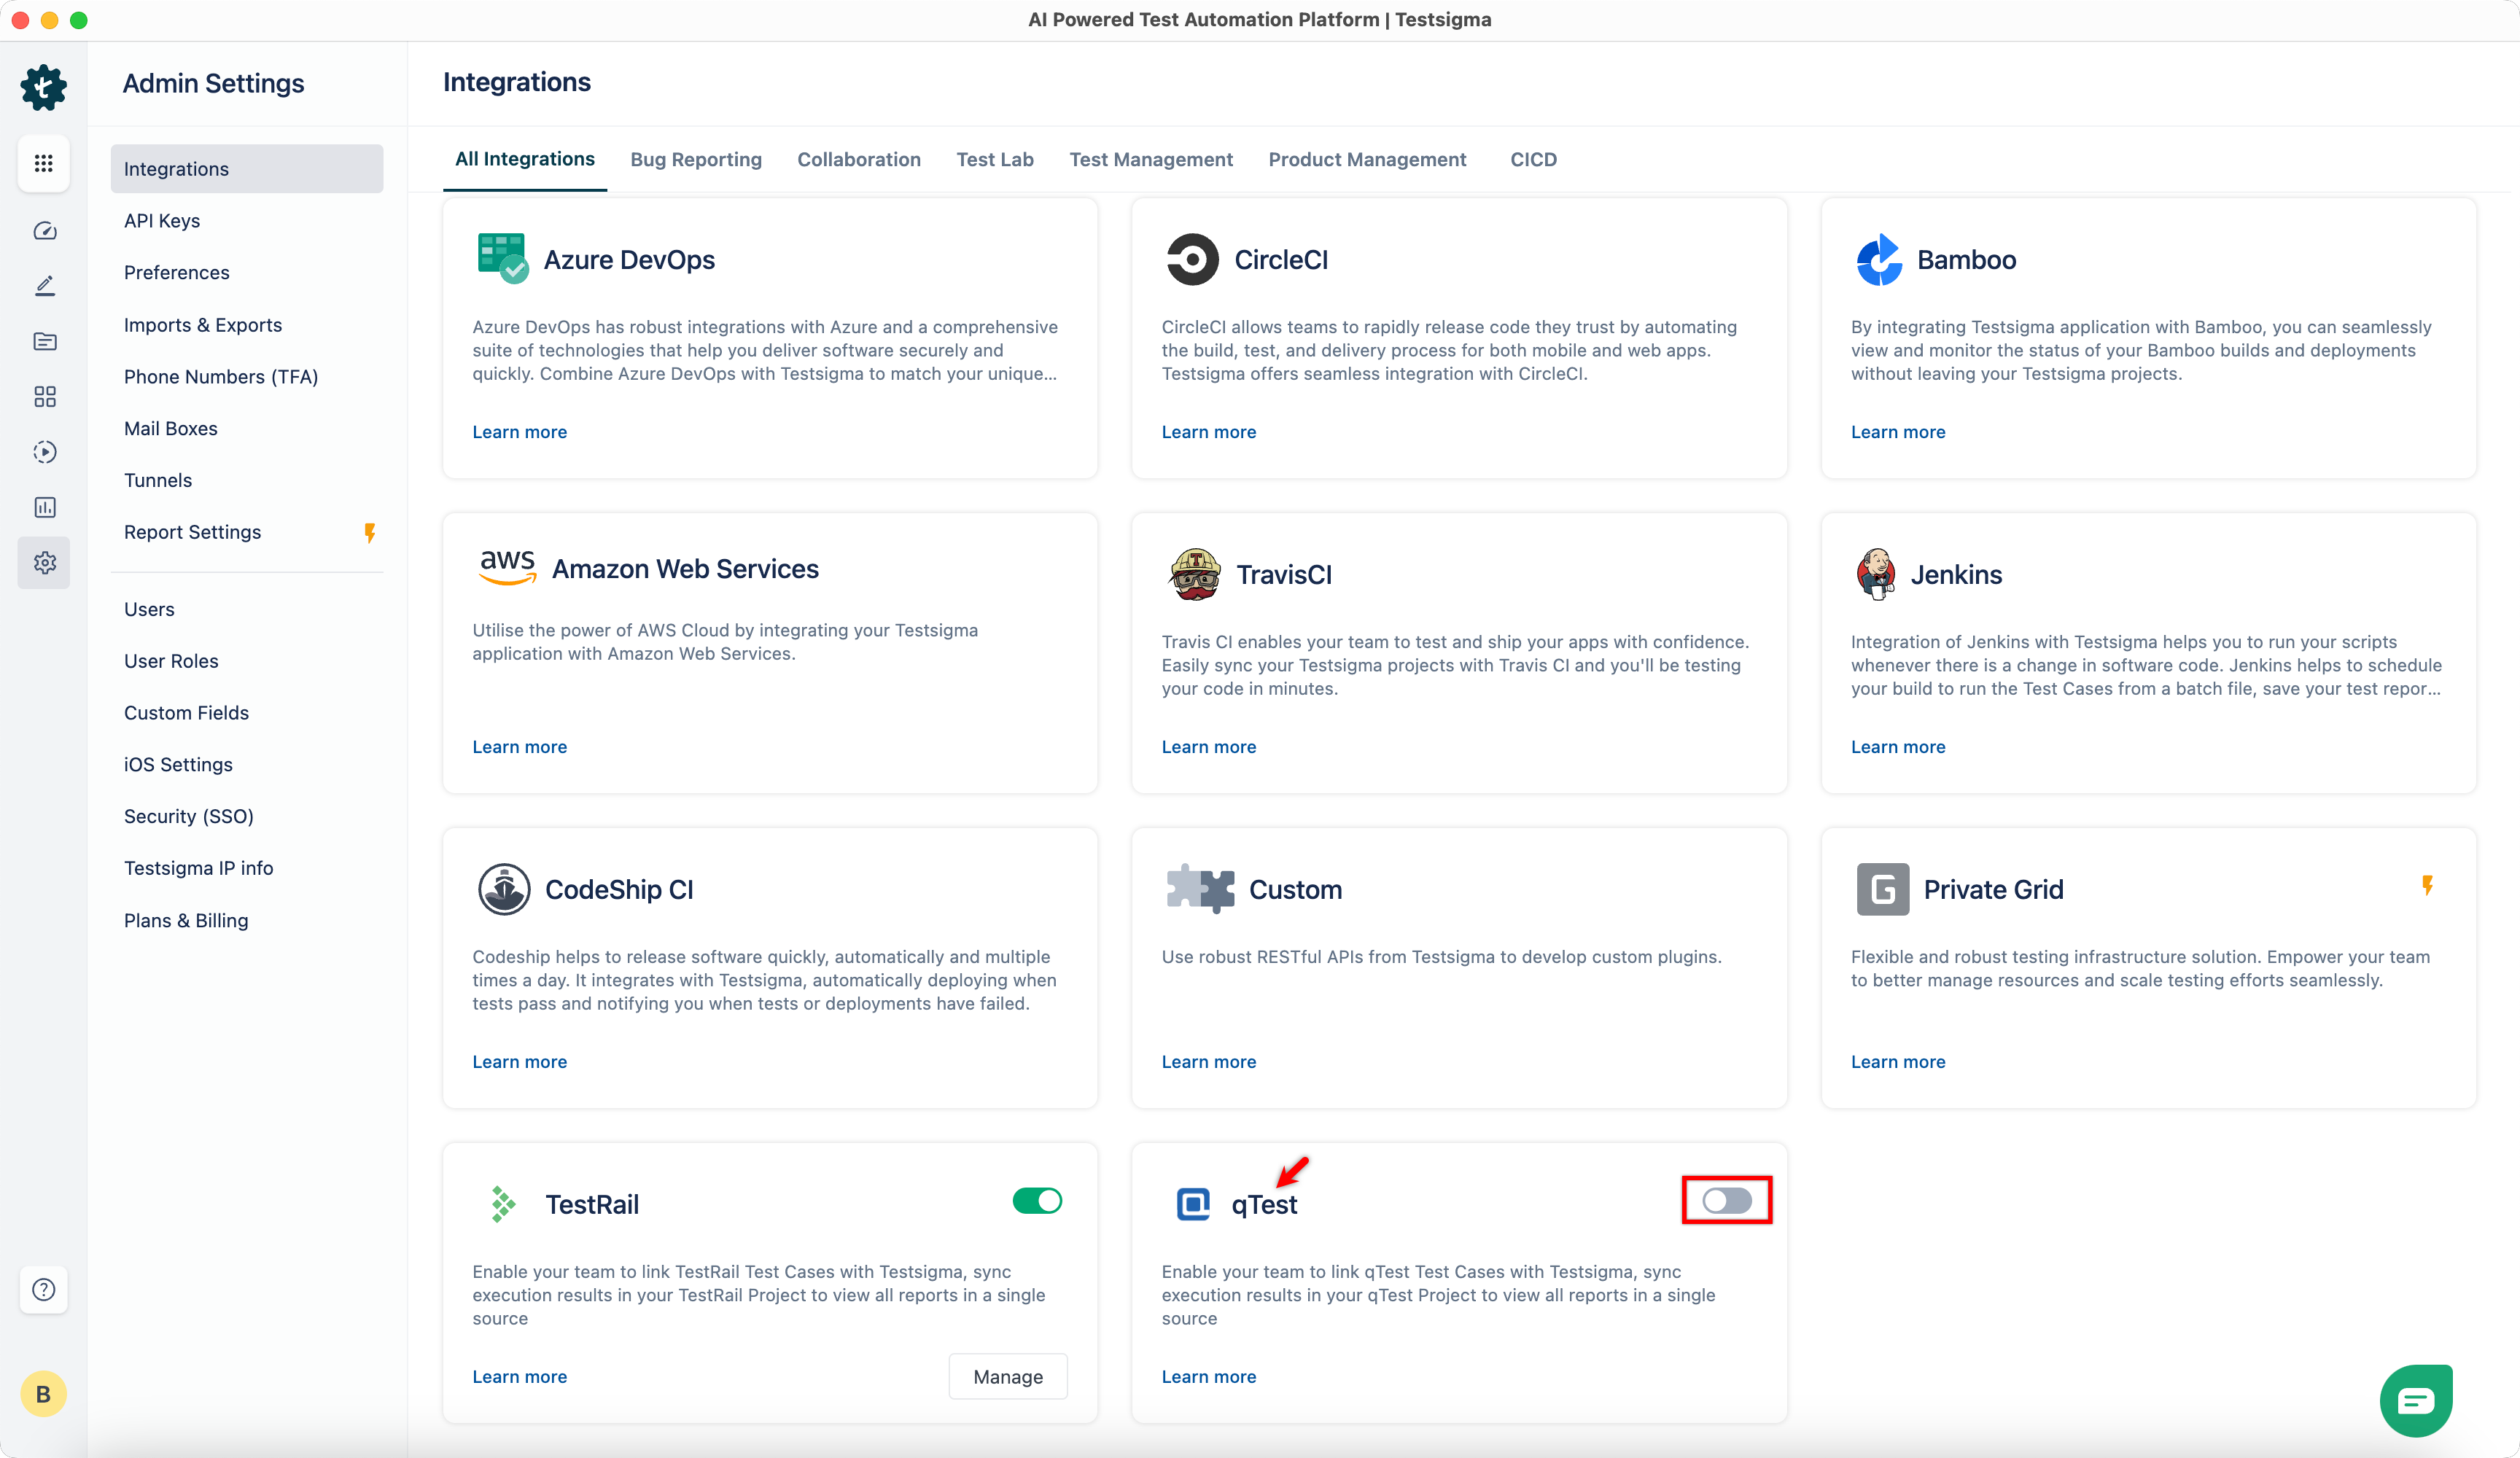The image size is (2520, 1458).
Task: Click the pencil edit icon in sidebar
Action: [x=44, y=286]
